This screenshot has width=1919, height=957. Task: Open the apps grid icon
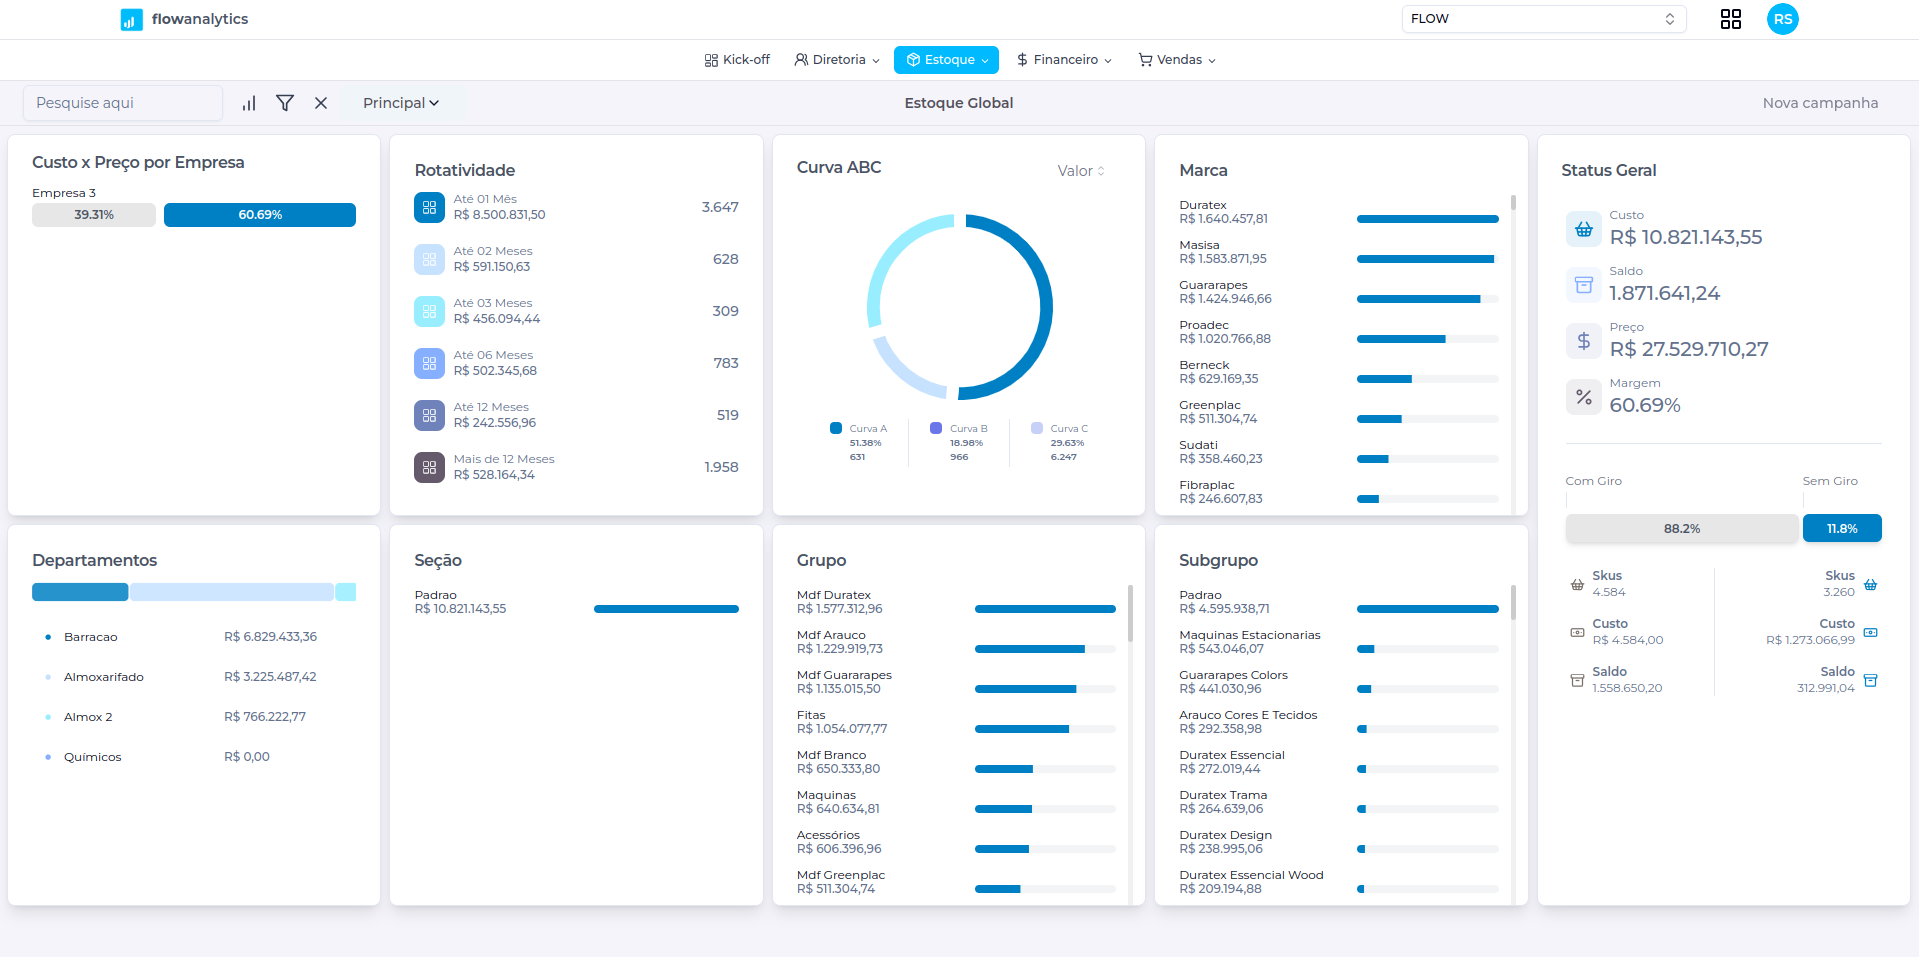pos(1730,19)
